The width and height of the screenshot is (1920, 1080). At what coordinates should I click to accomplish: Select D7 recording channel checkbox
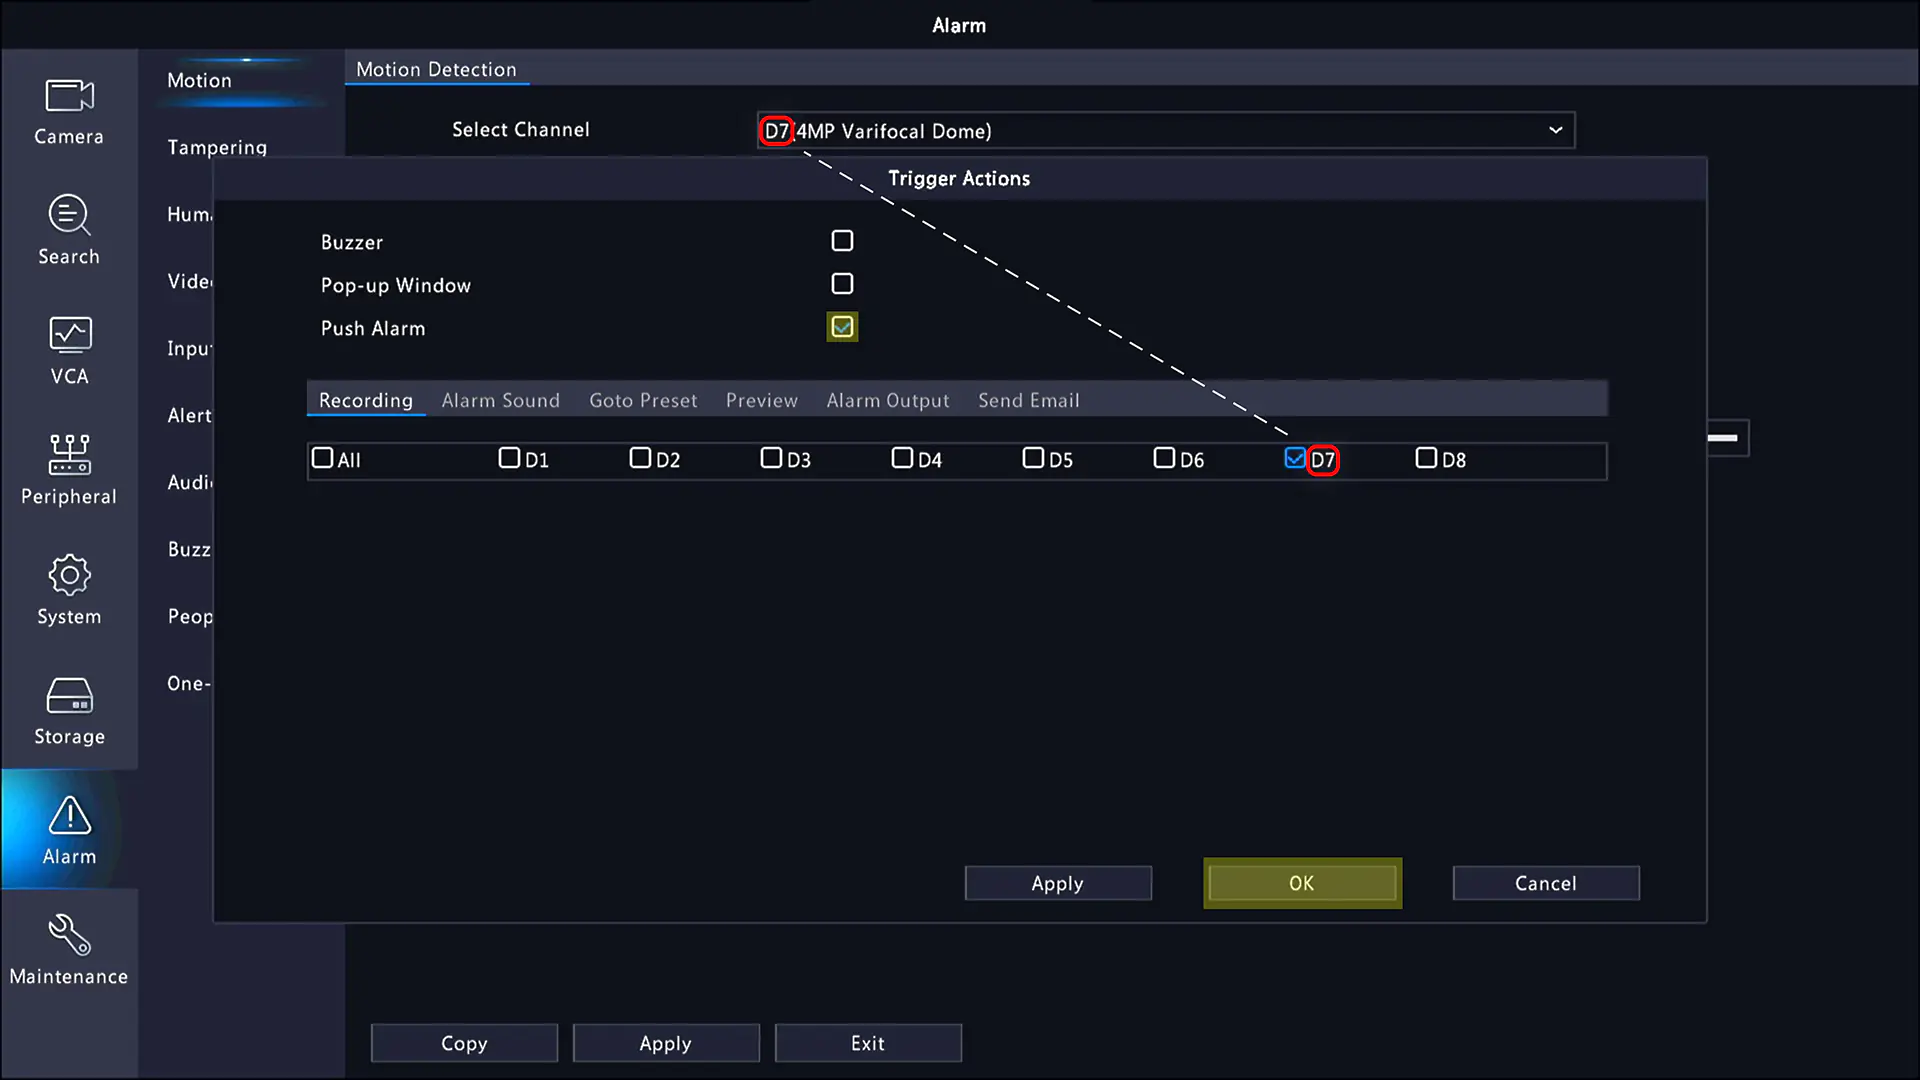(1294, 458)
